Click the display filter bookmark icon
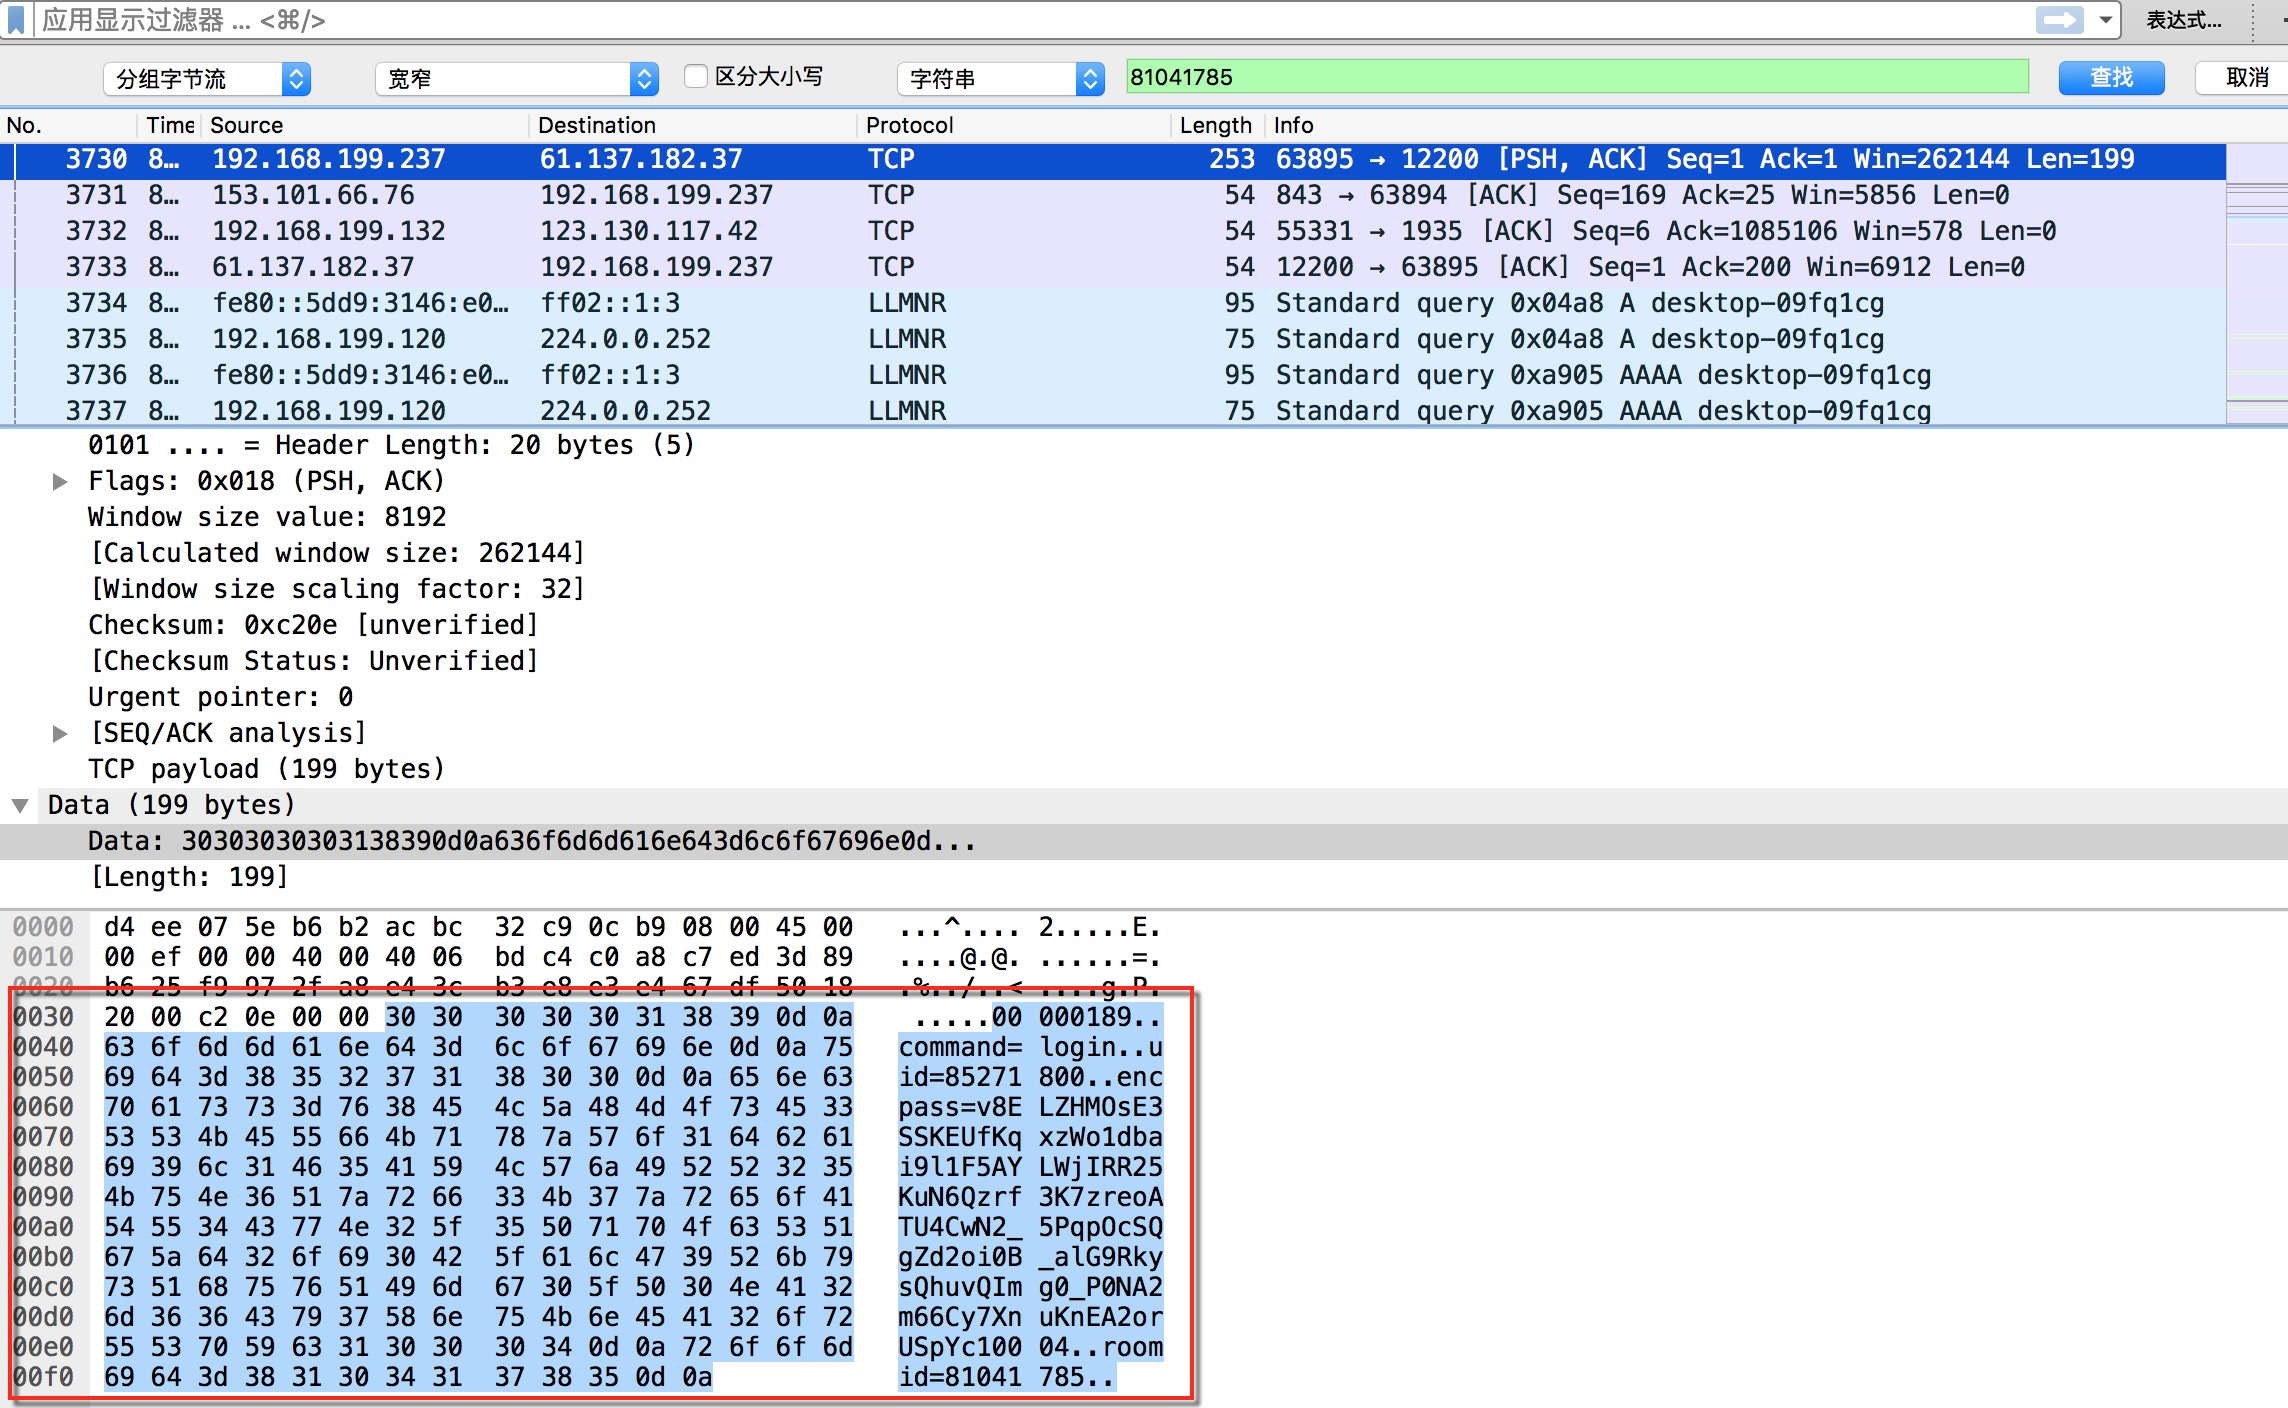Image resolution: width=2288 pixels, height=1408 pixels. [x=17, y=19]
